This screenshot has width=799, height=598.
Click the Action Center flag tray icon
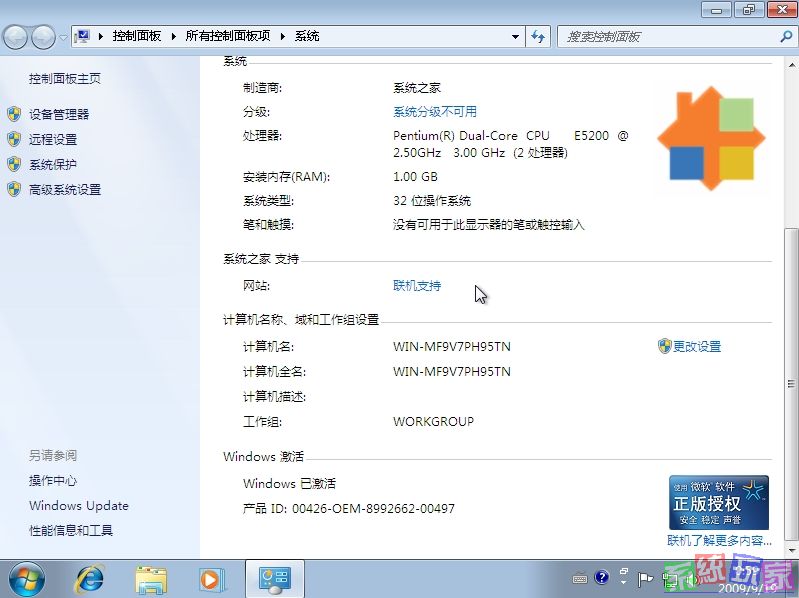coord(645,579)
